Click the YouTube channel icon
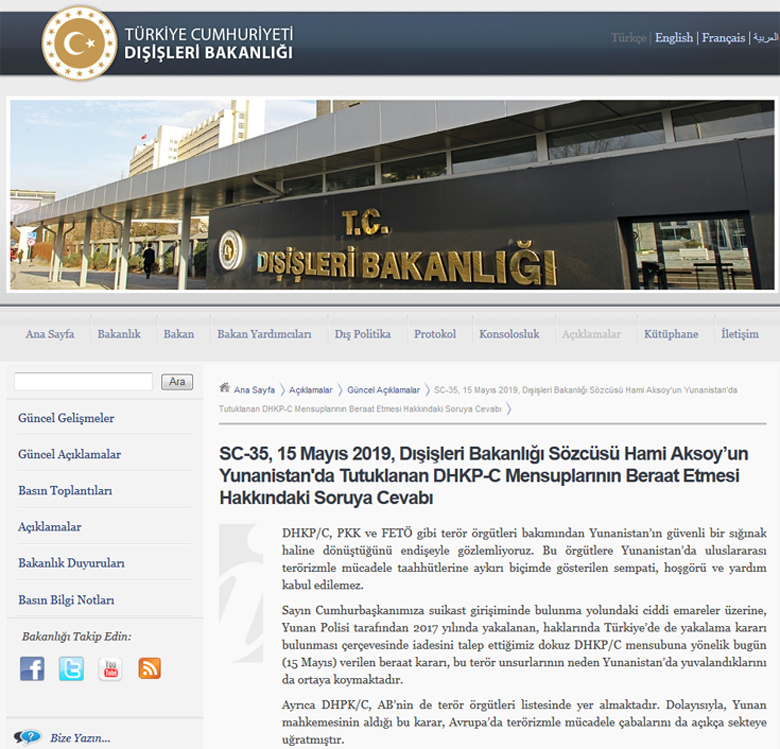 tap(110, 669)
